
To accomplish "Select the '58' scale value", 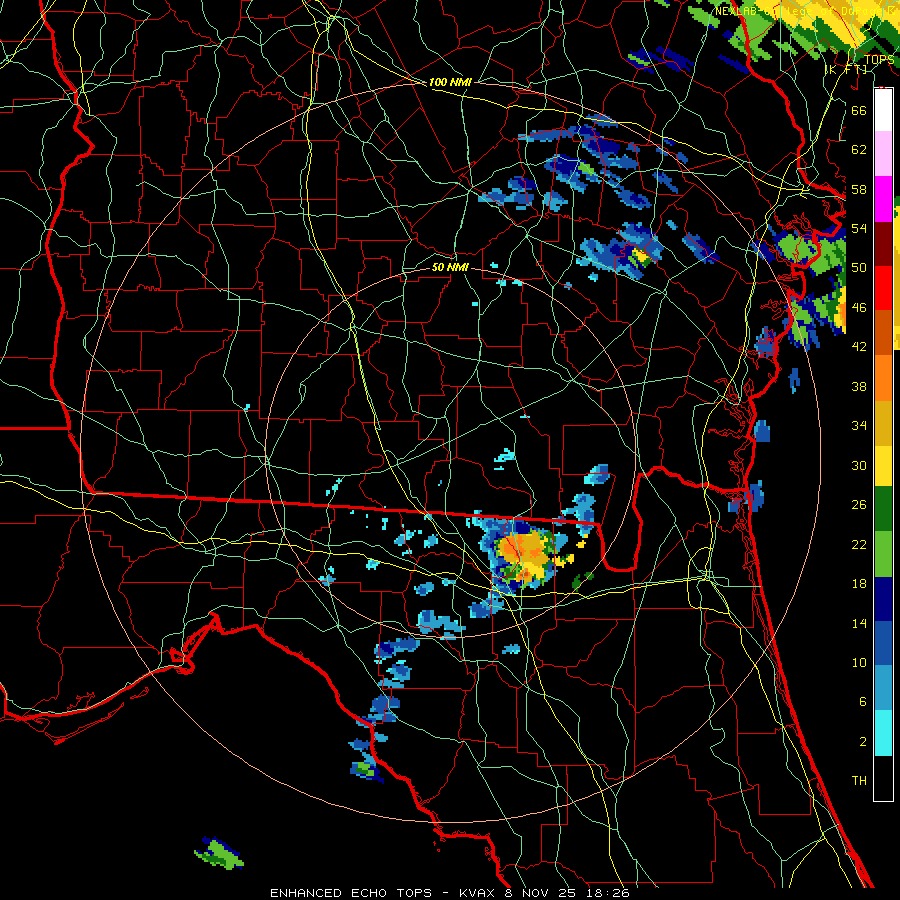I will 859,189.
